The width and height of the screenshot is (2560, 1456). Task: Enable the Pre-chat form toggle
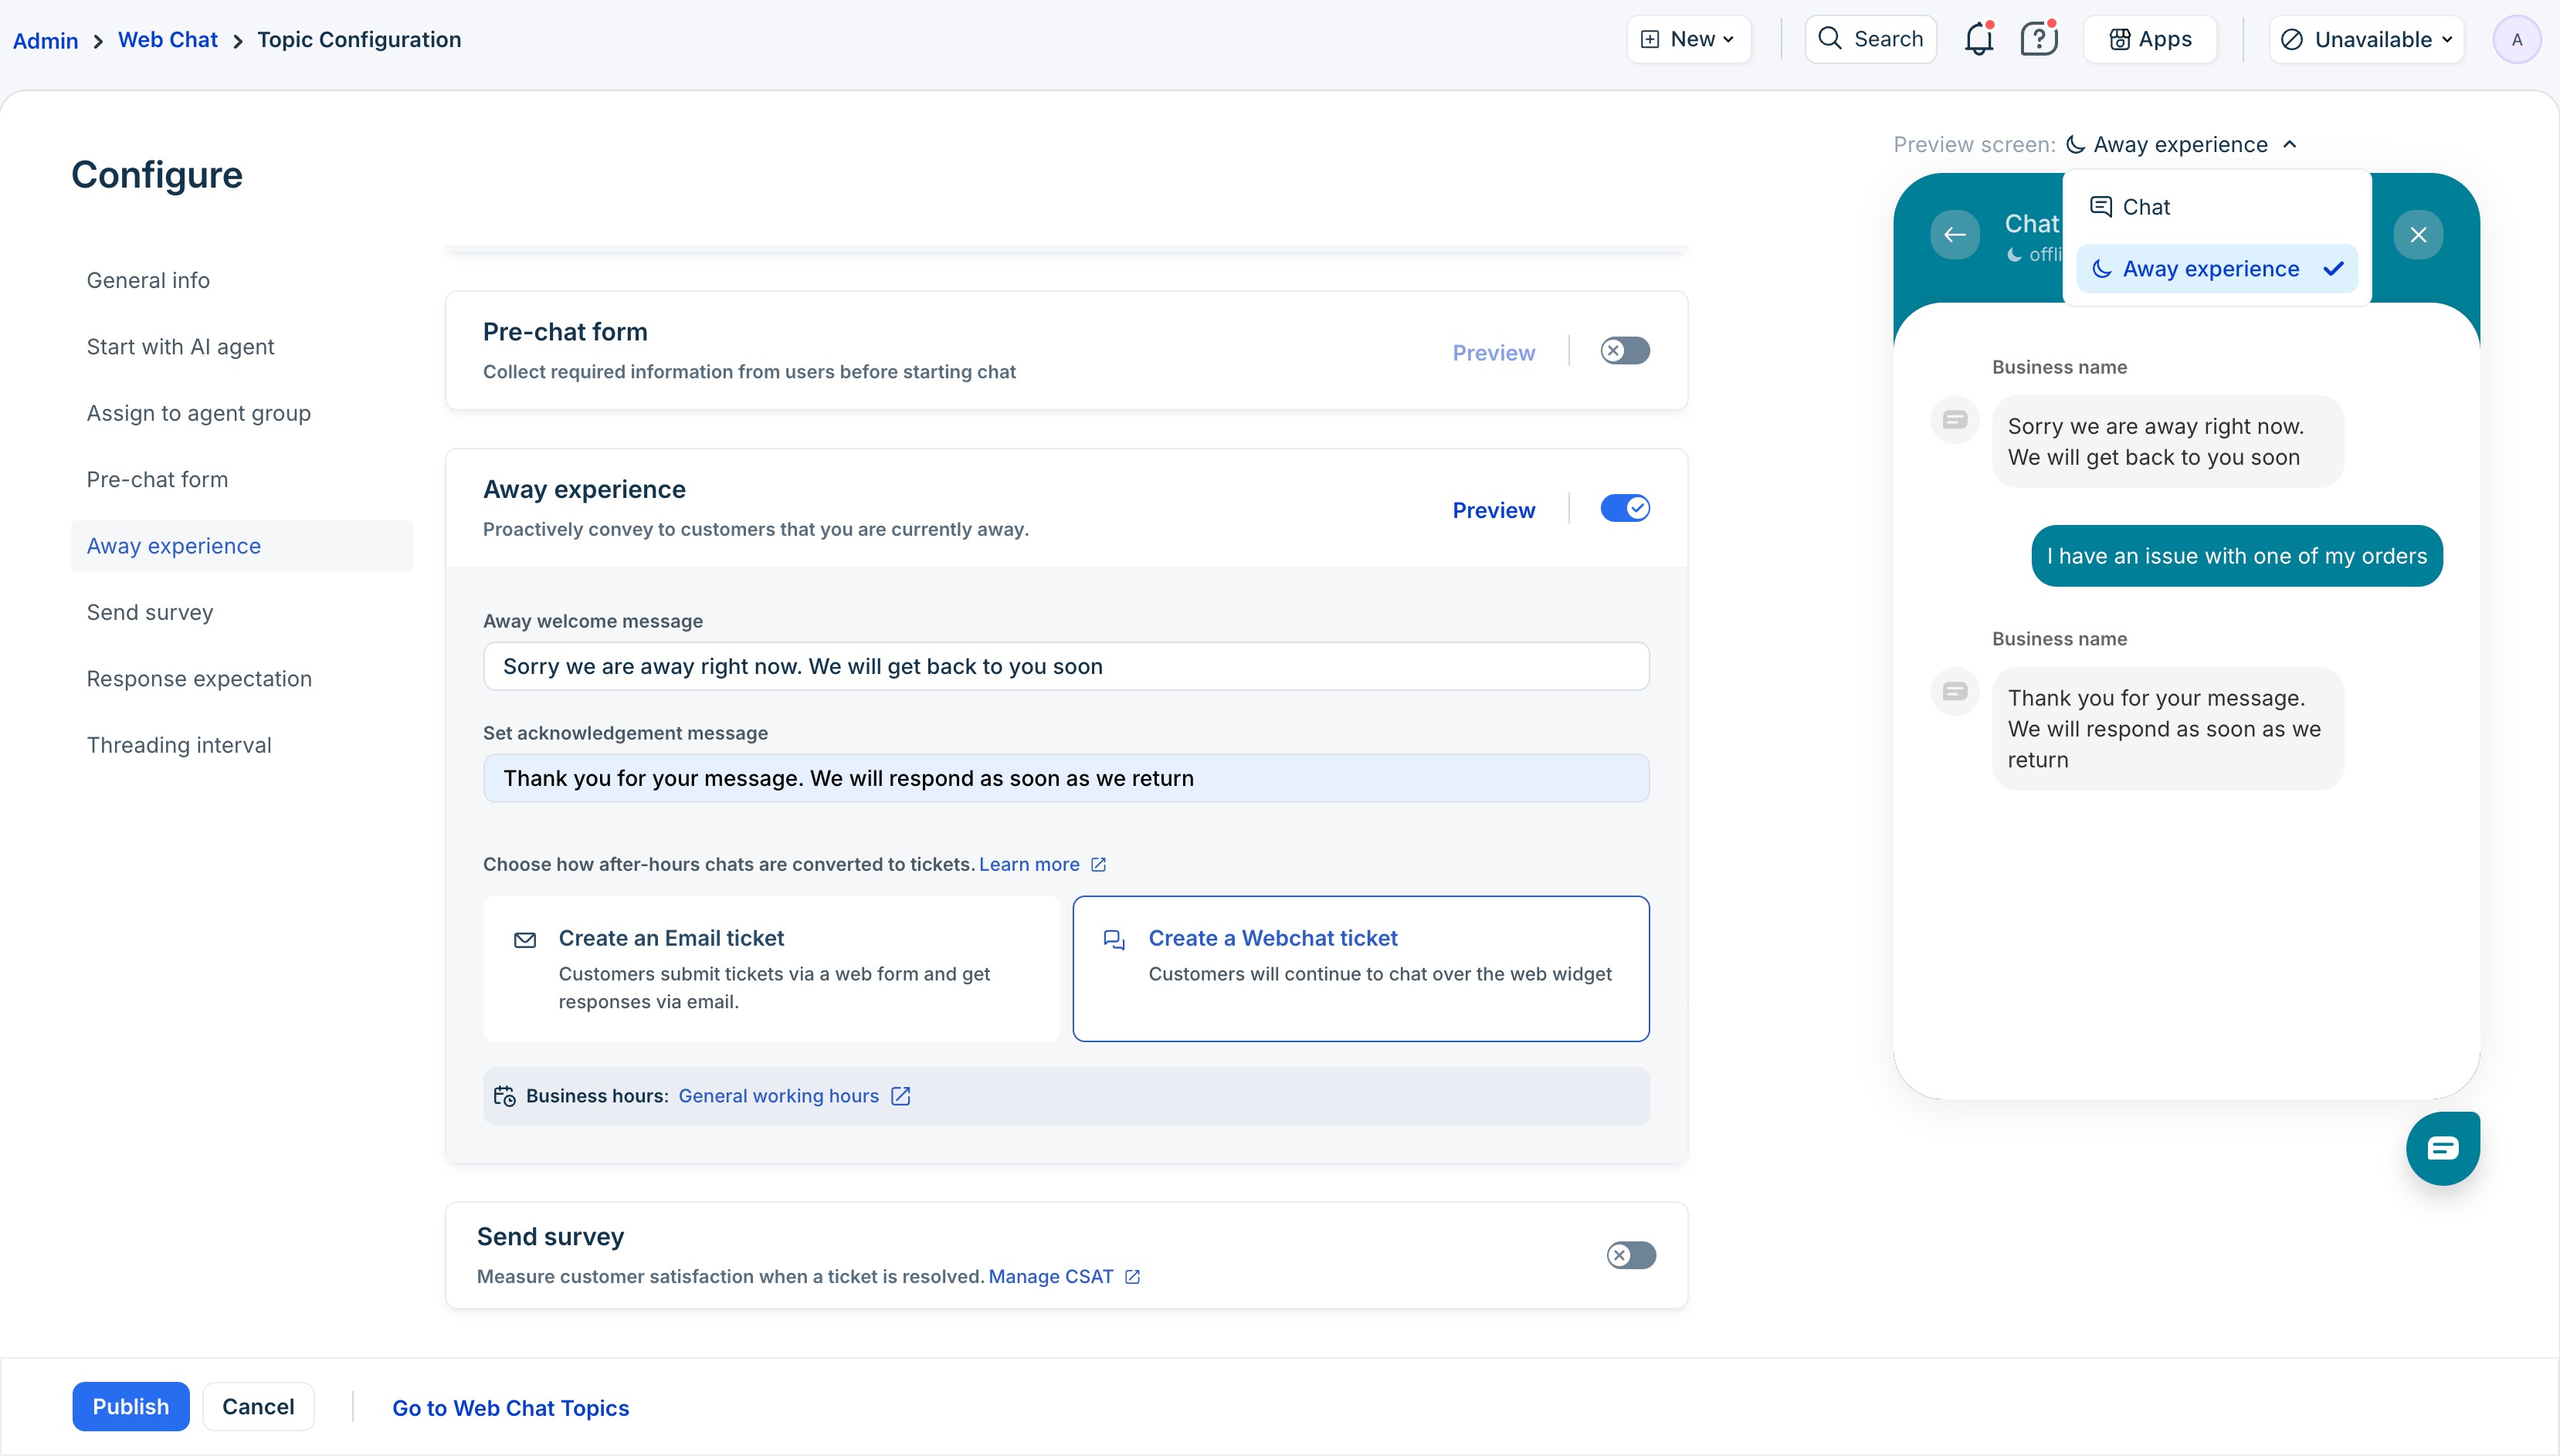(1624, 351)
